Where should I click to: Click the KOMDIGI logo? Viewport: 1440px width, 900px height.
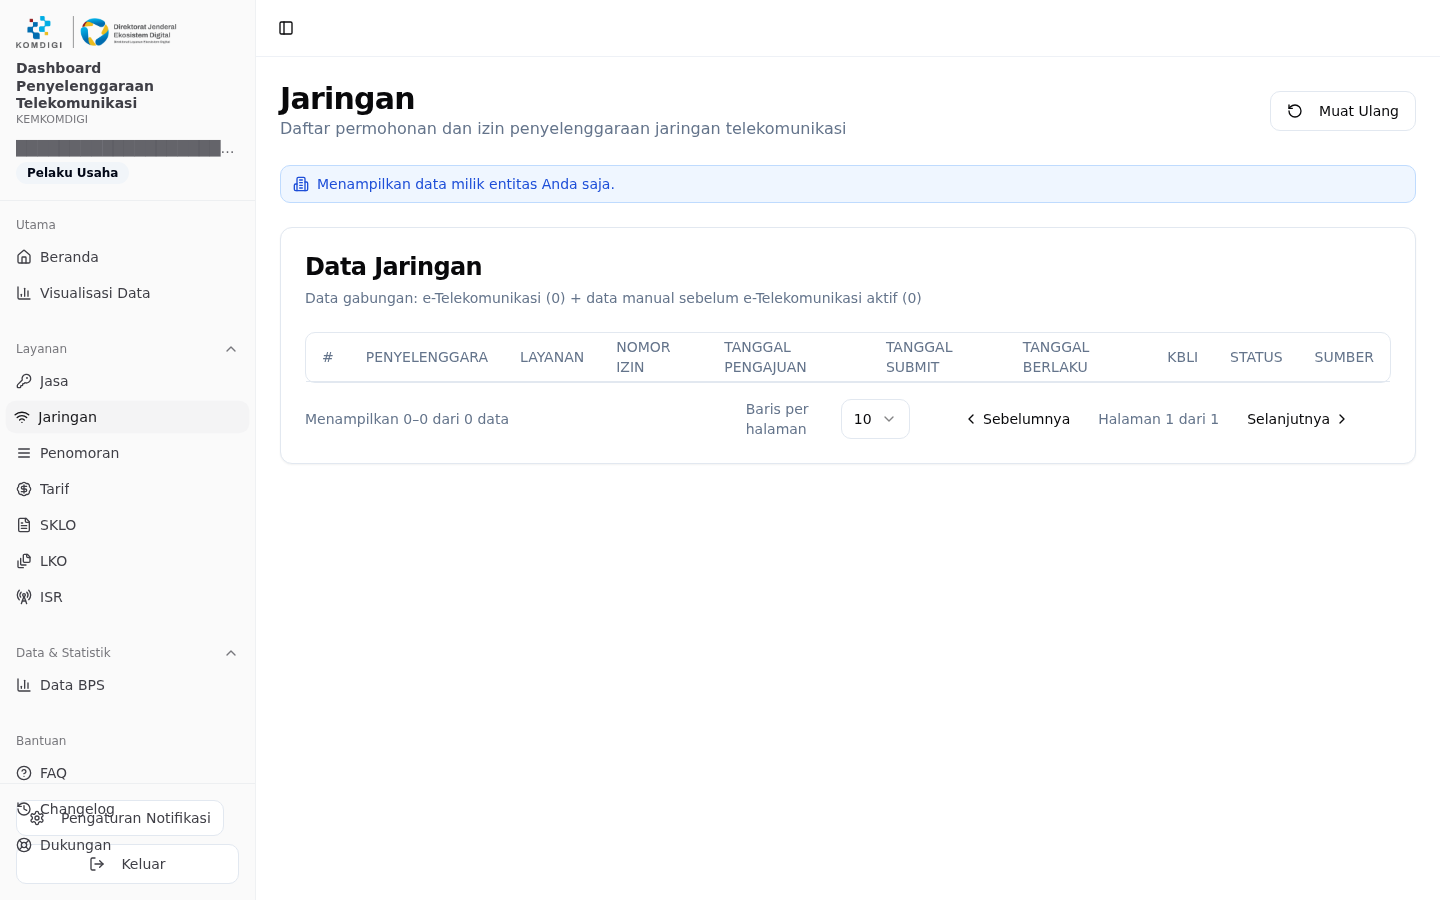(x=39, y=32)
